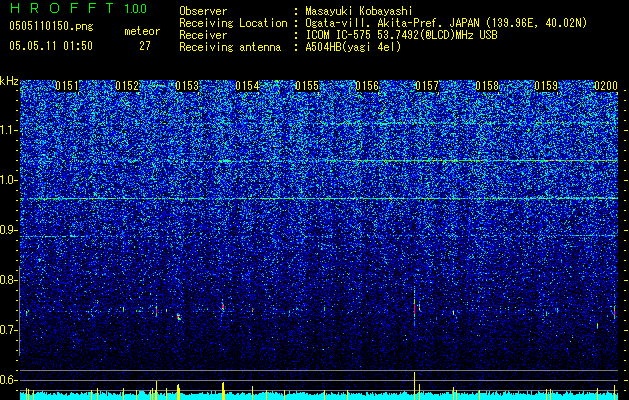Click the 0.6 frequency axis label
629x400 pixels.
(x=9, y=380)
